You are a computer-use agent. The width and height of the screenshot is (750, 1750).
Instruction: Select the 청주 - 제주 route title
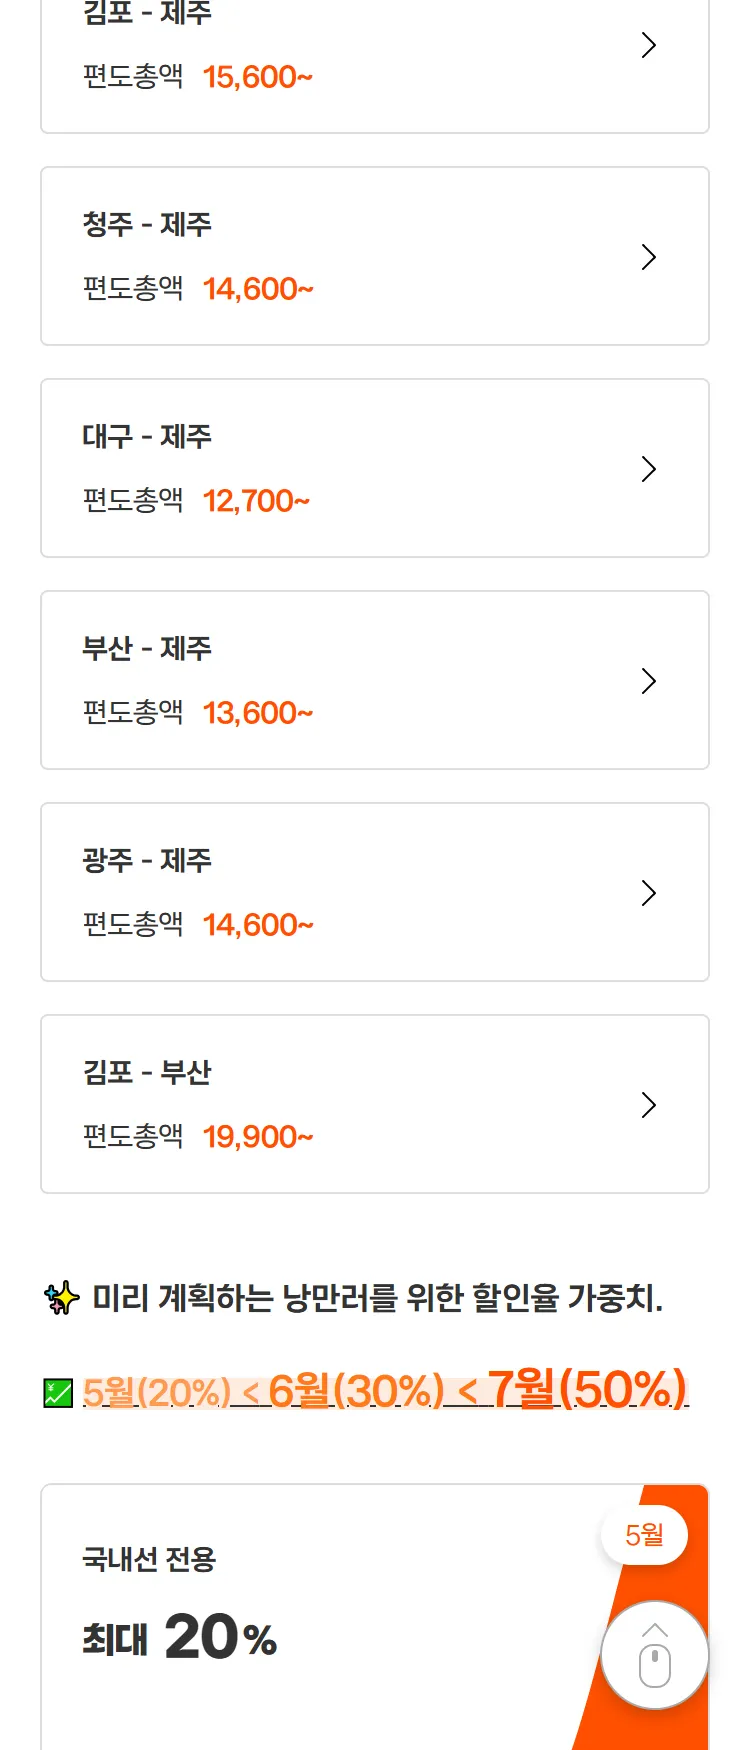(147, 224)
